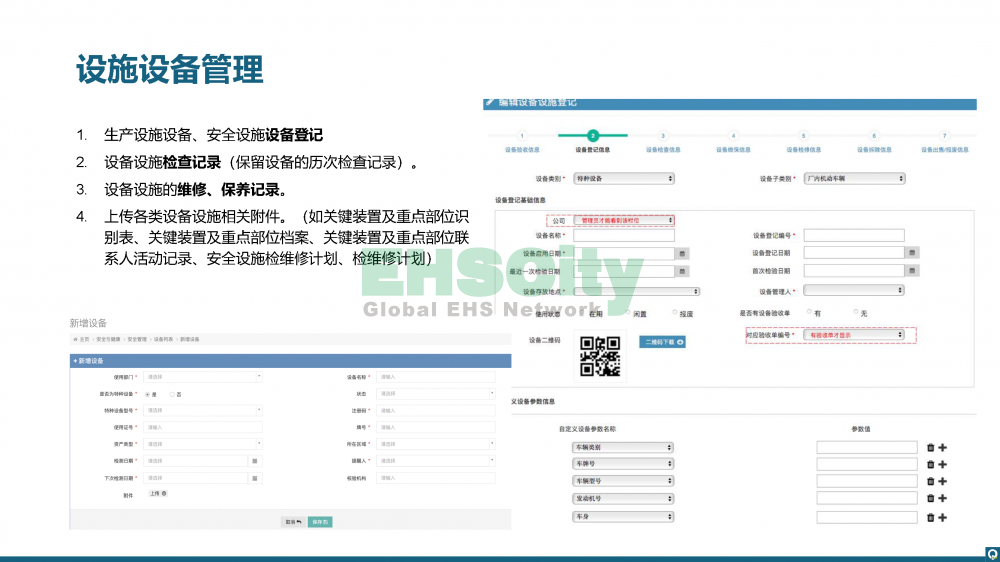Open the 使用部门 dropdown in 新增设备 form
The width and height of the screenshot is (1000, 562).
(x=203, y=377)
